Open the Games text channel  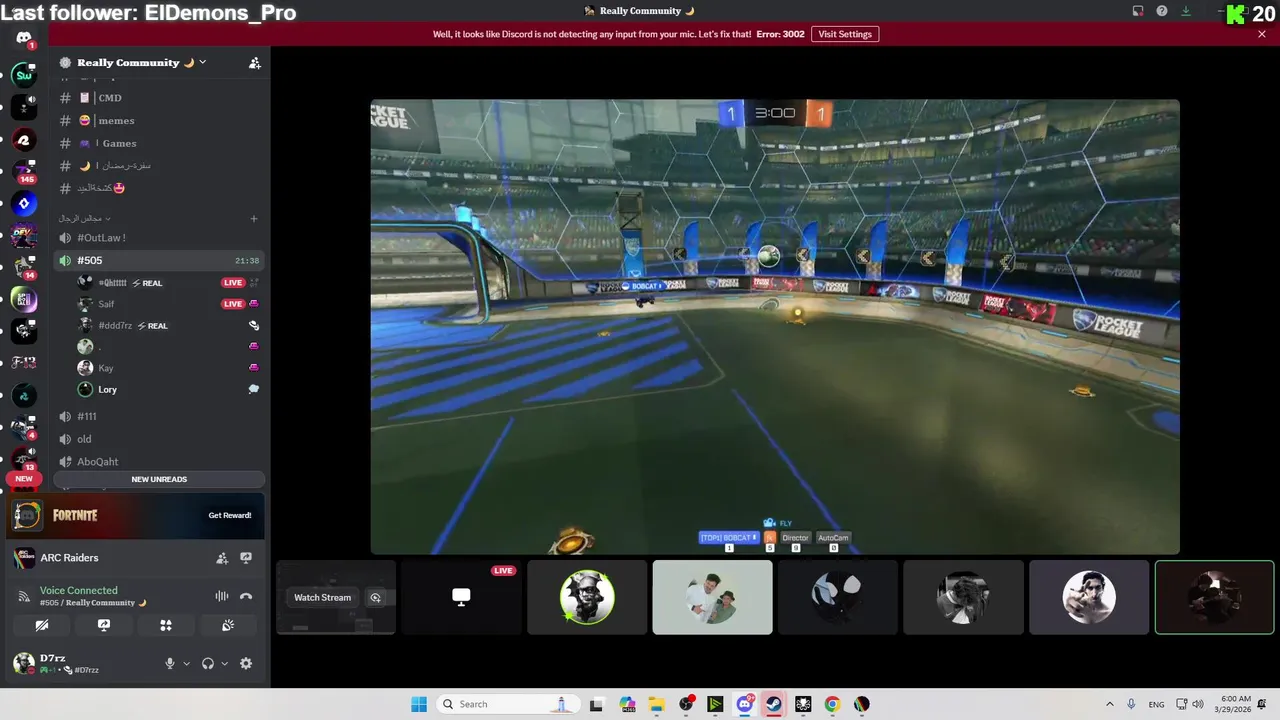(159, 143)
